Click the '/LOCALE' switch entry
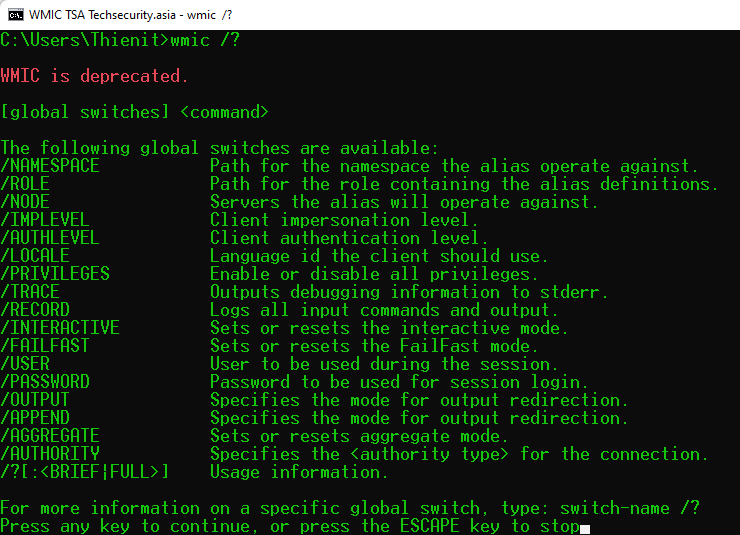The width and height of the screenshot is (740, 535). [x=35, y=256]
